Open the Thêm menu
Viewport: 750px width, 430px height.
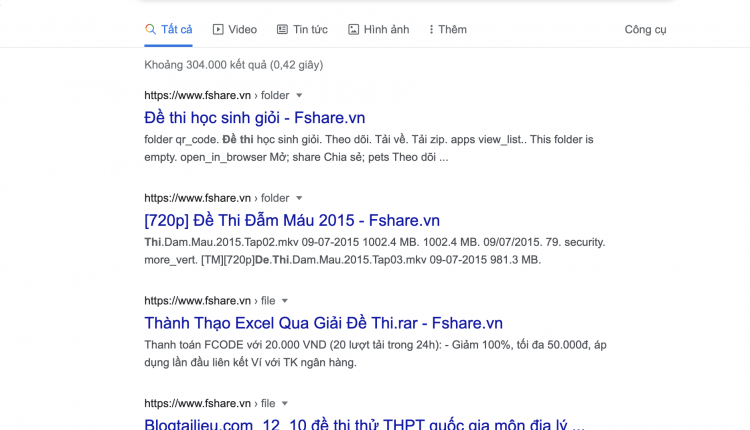pos(448,30)
